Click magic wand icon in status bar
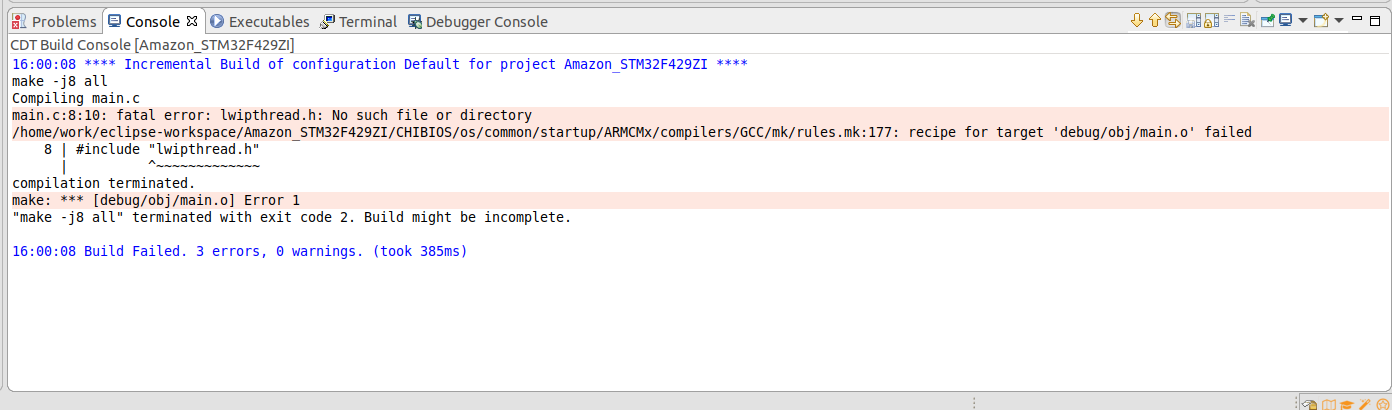1392x410 pixels. 1365,404
